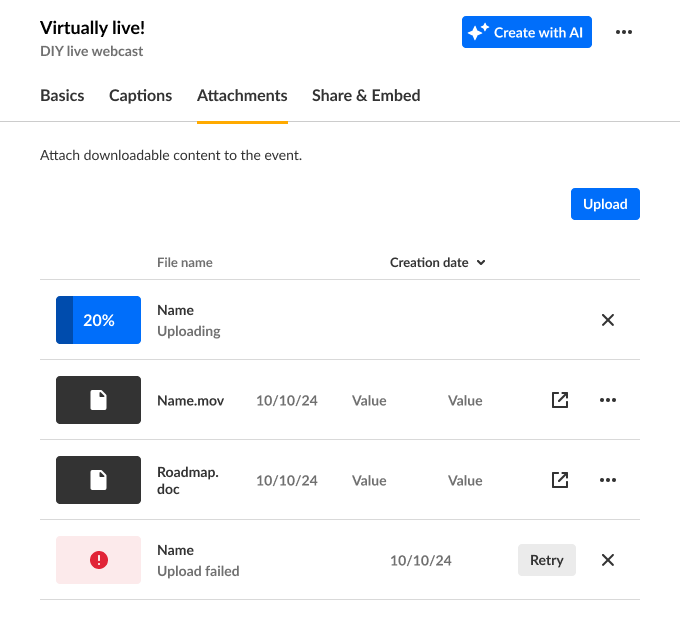Click the 20% upload progress bar
680x632 pixels.
(x=98, y=320)
